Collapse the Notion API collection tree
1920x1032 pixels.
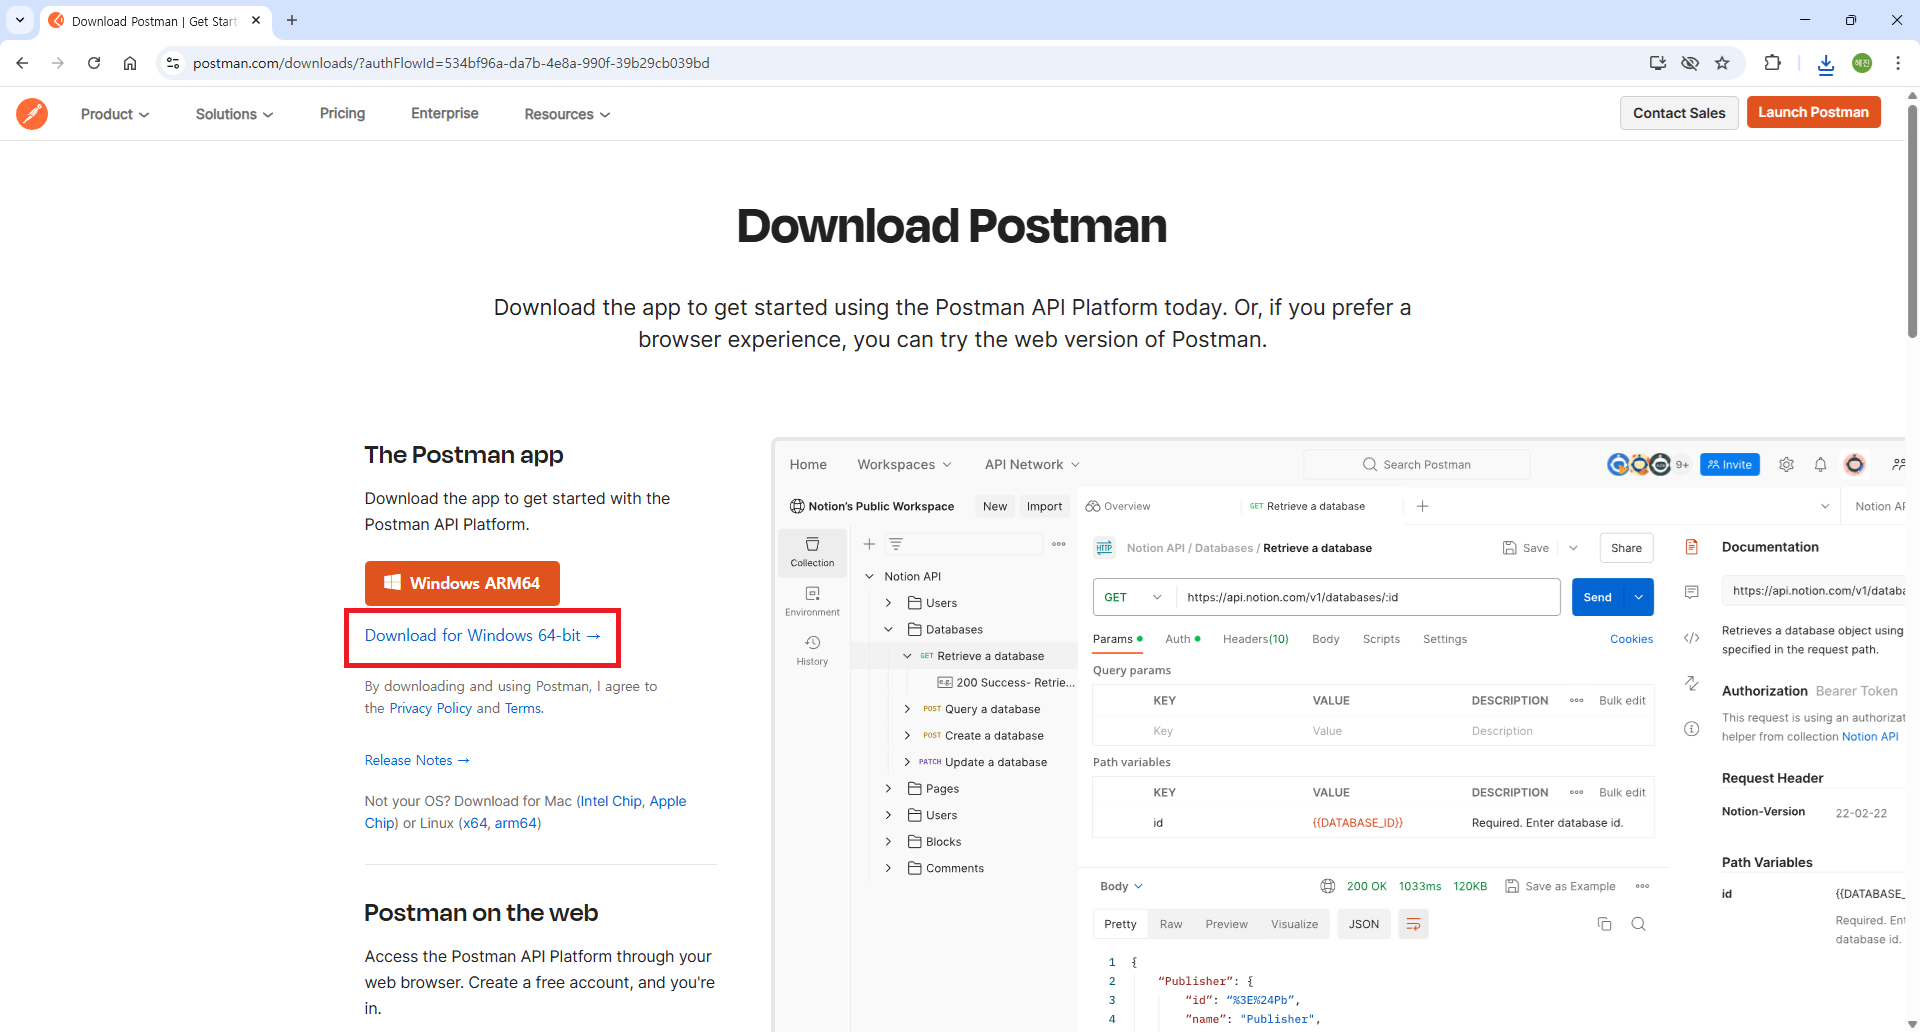tap(870, 576)
